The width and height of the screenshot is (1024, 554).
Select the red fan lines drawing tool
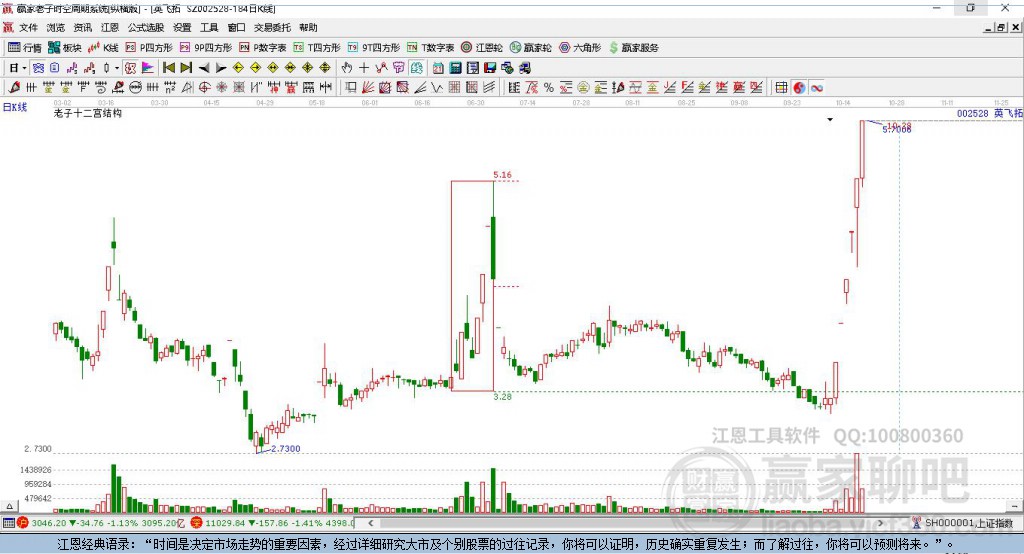point(368,88)
